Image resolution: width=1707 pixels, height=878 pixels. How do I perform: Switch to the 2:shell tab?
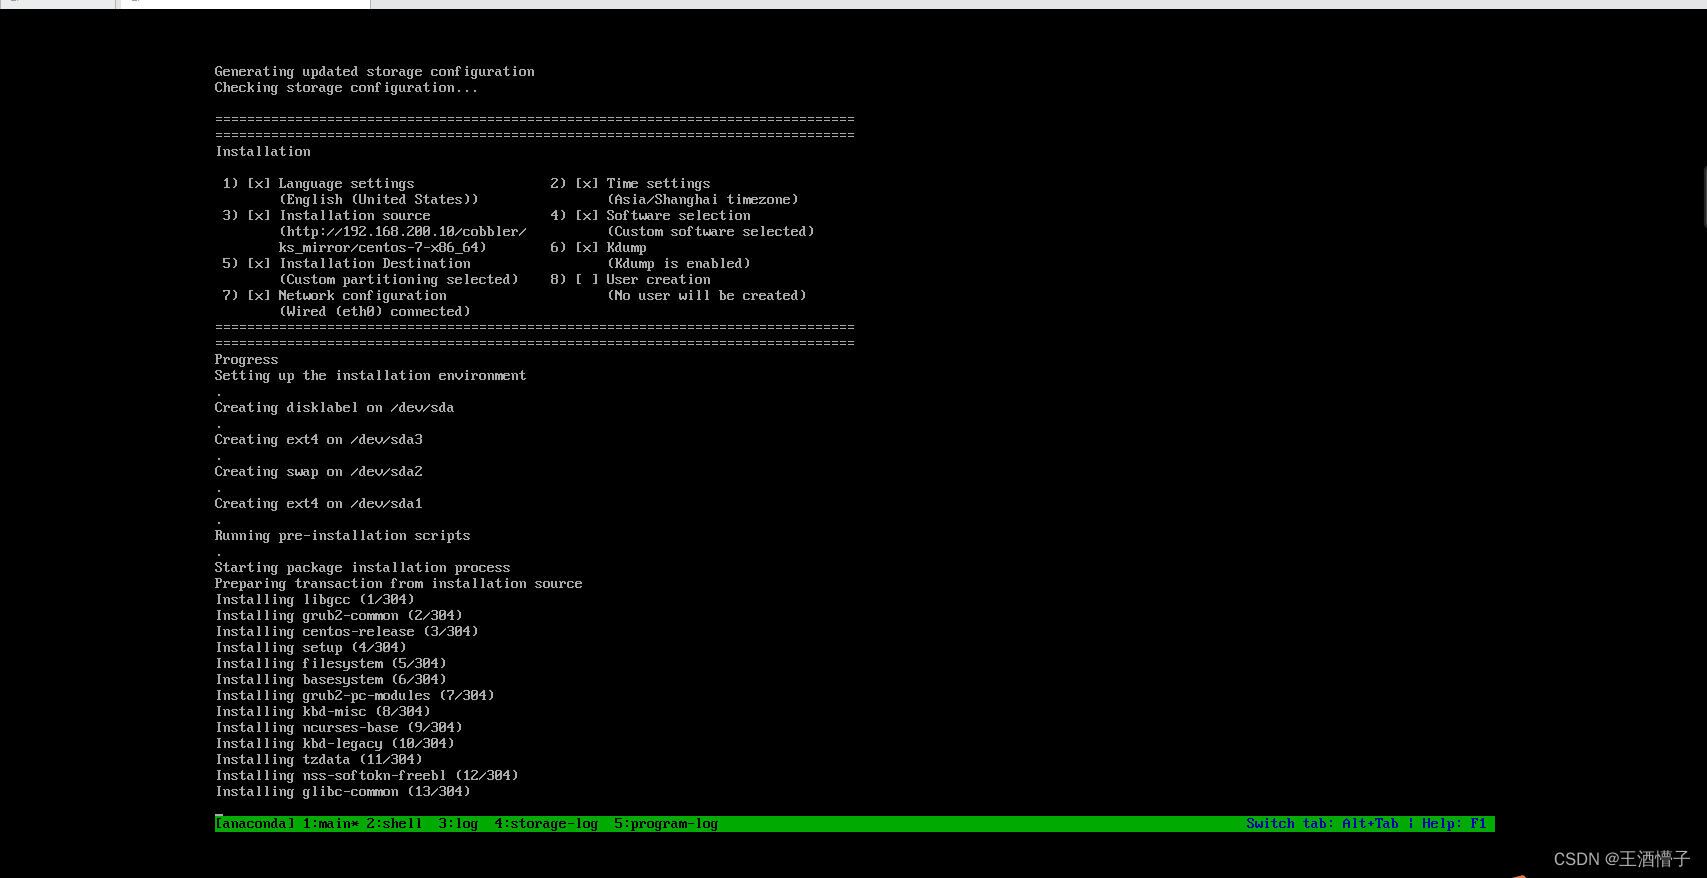click(x=394, y=824)
